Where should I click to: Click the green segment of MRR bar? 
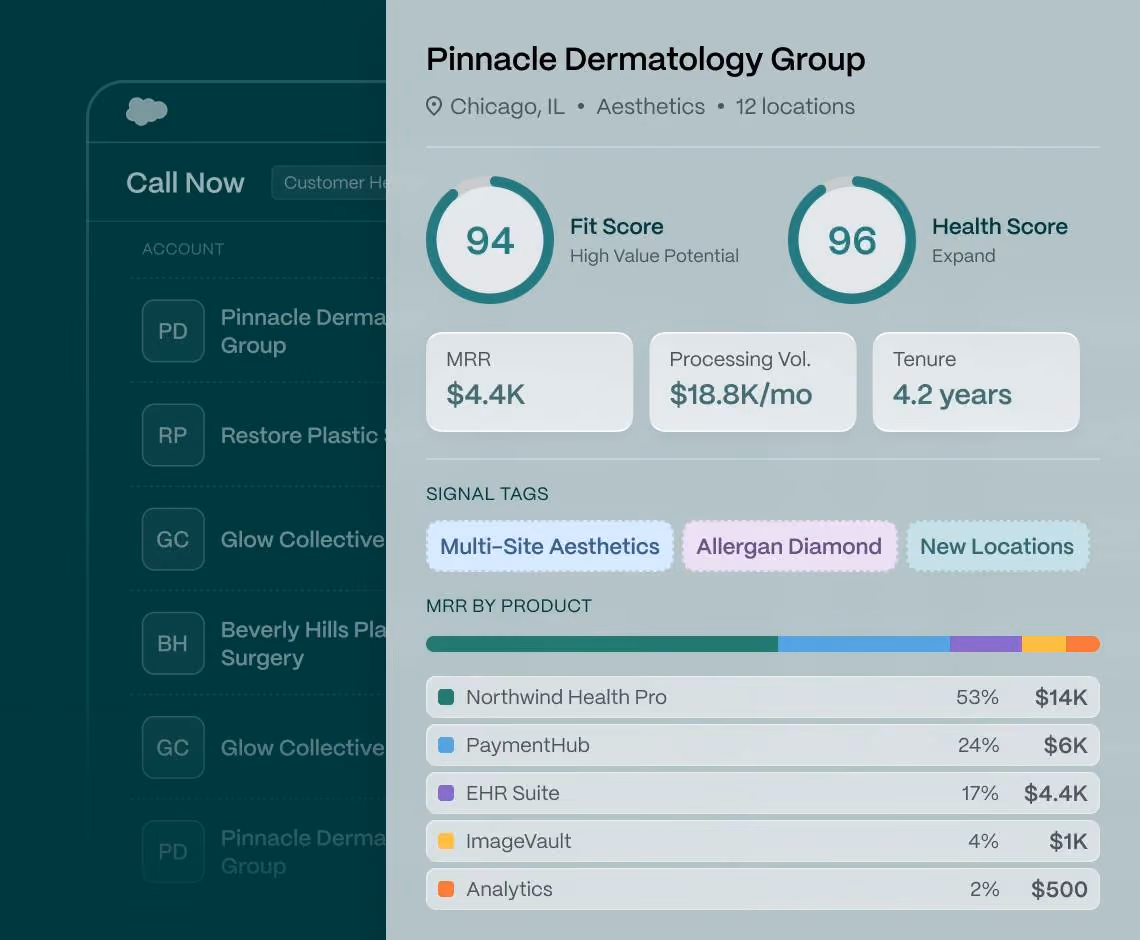602,644
